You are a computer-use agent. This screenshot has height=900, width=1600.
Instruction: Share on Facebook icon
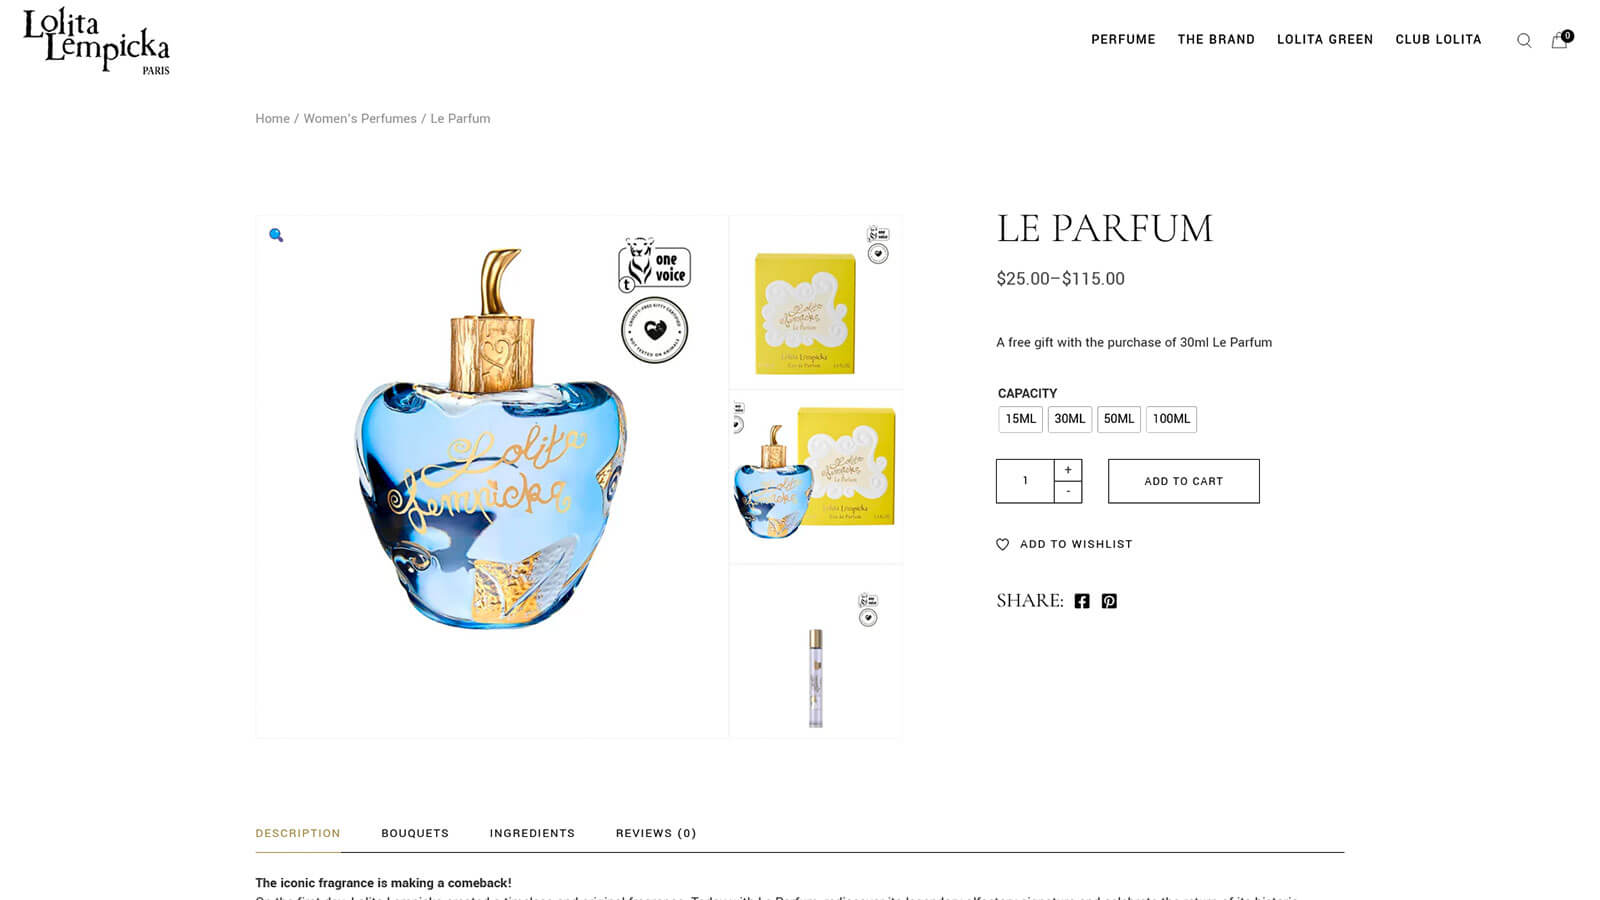1082,601
